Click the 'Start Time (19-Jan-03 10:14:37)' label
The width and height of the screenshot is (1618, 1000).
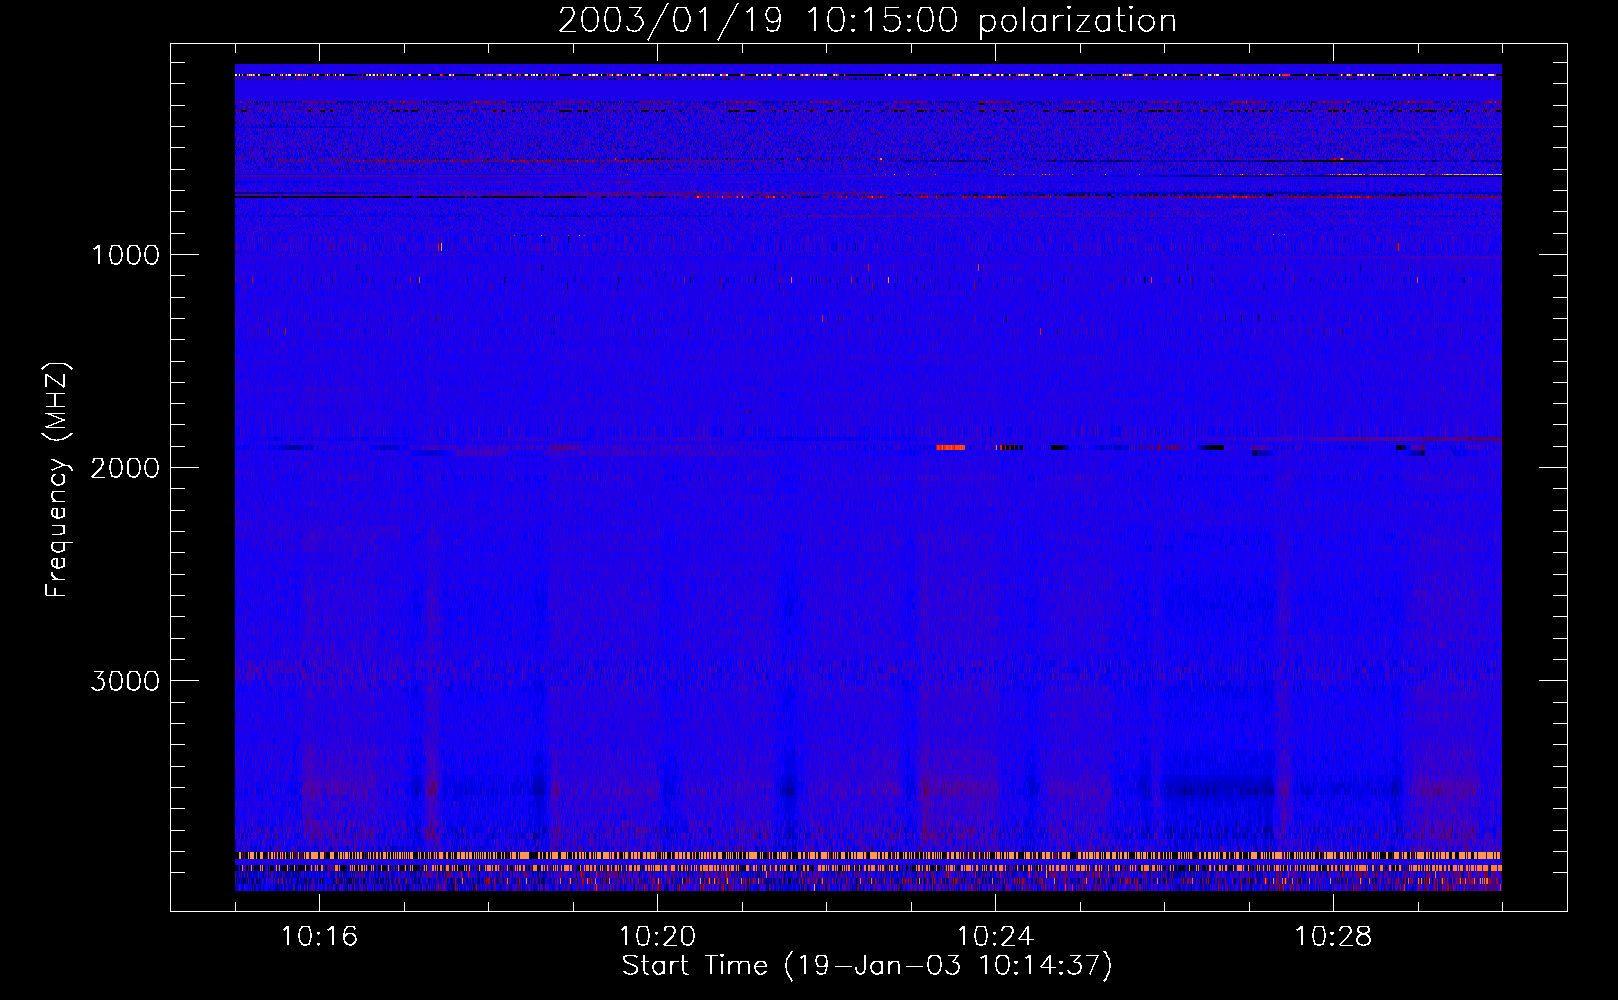click(867, 966)
